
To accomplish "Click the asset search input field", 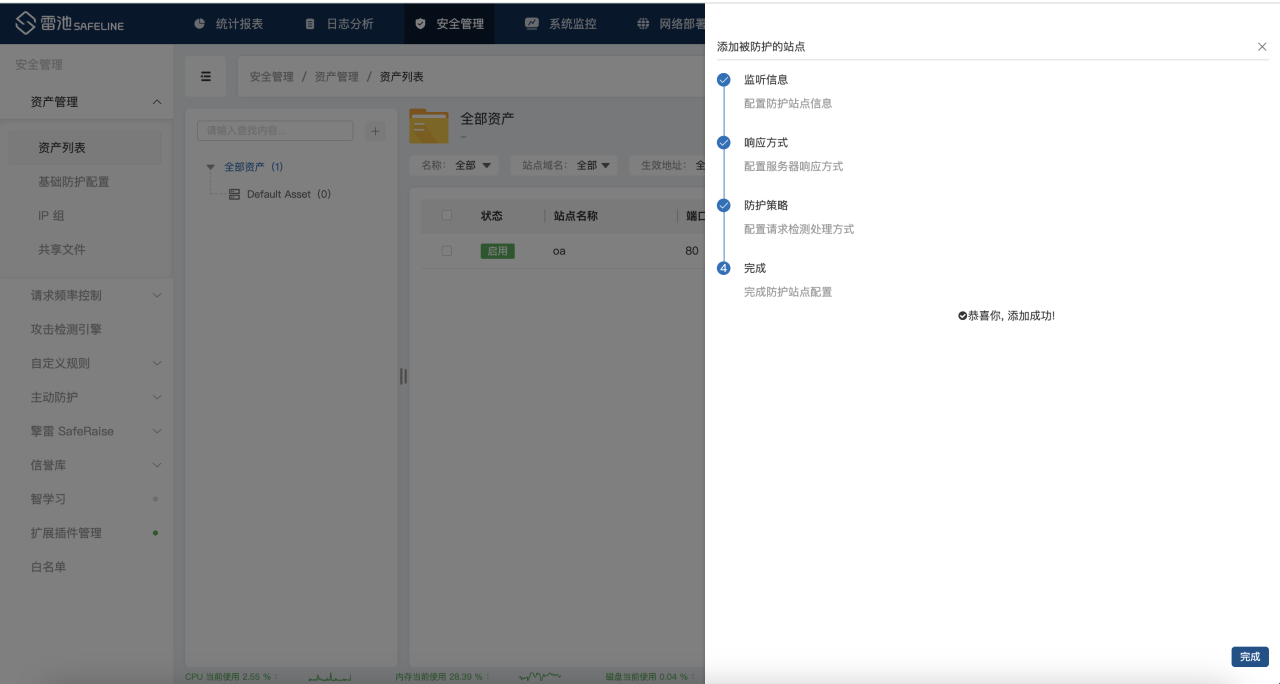I will (275, 131).
